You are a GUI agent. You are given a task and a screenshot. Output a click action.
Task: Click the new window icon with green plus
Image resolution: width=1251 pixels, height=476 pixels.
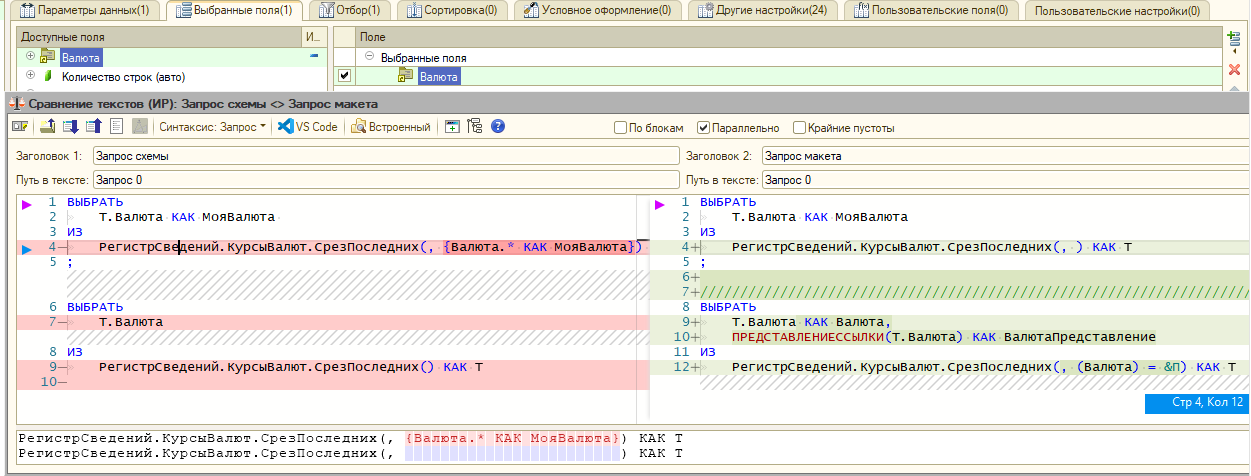(x=453, y=127)
